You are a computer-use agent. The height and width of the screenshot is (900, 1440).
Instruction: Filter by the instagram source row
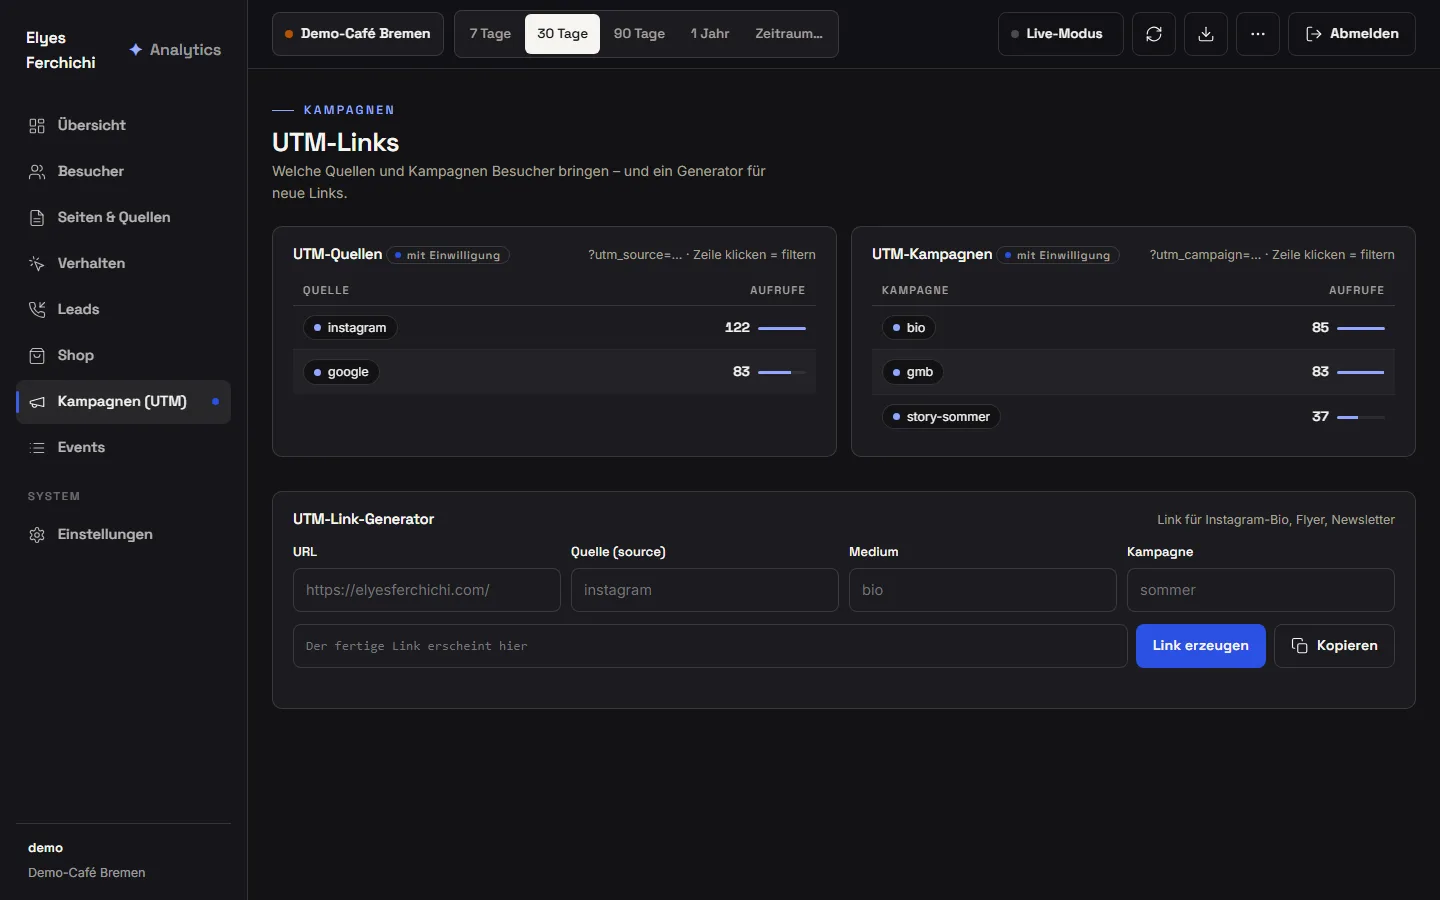click(554, 328)
